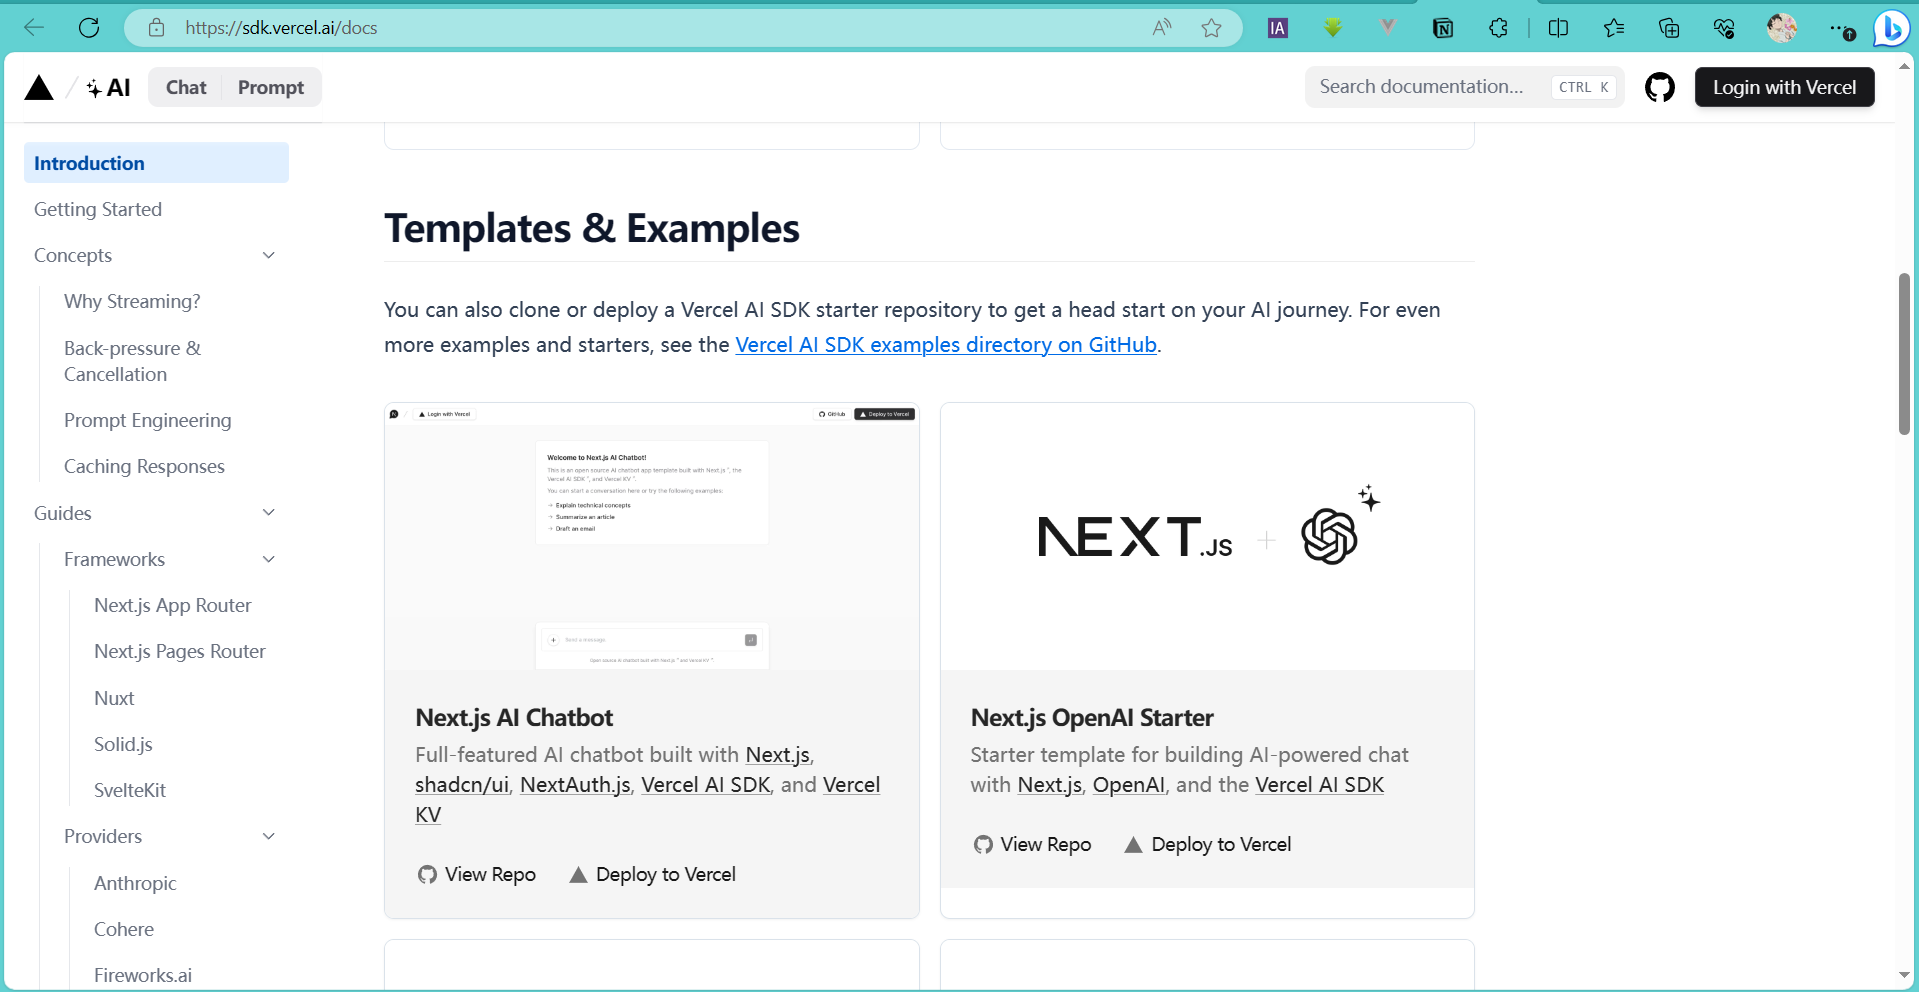Click the Search documentation field
Viewport: 1919px width, 992px height.
click(1430, 87)
